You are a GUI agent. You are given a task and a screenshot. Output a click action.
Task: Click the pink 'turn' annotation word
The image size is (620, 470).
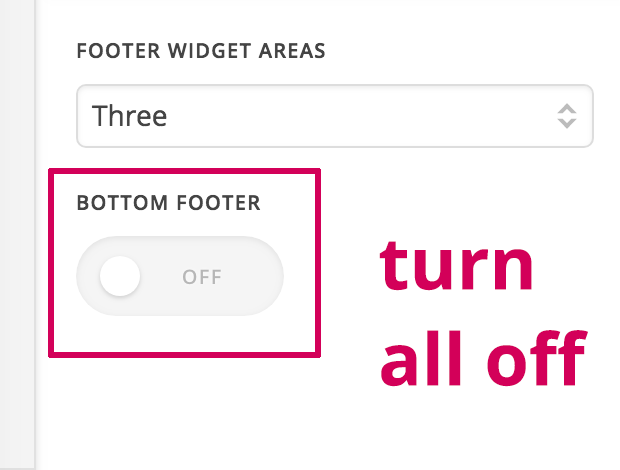point(457,267)
